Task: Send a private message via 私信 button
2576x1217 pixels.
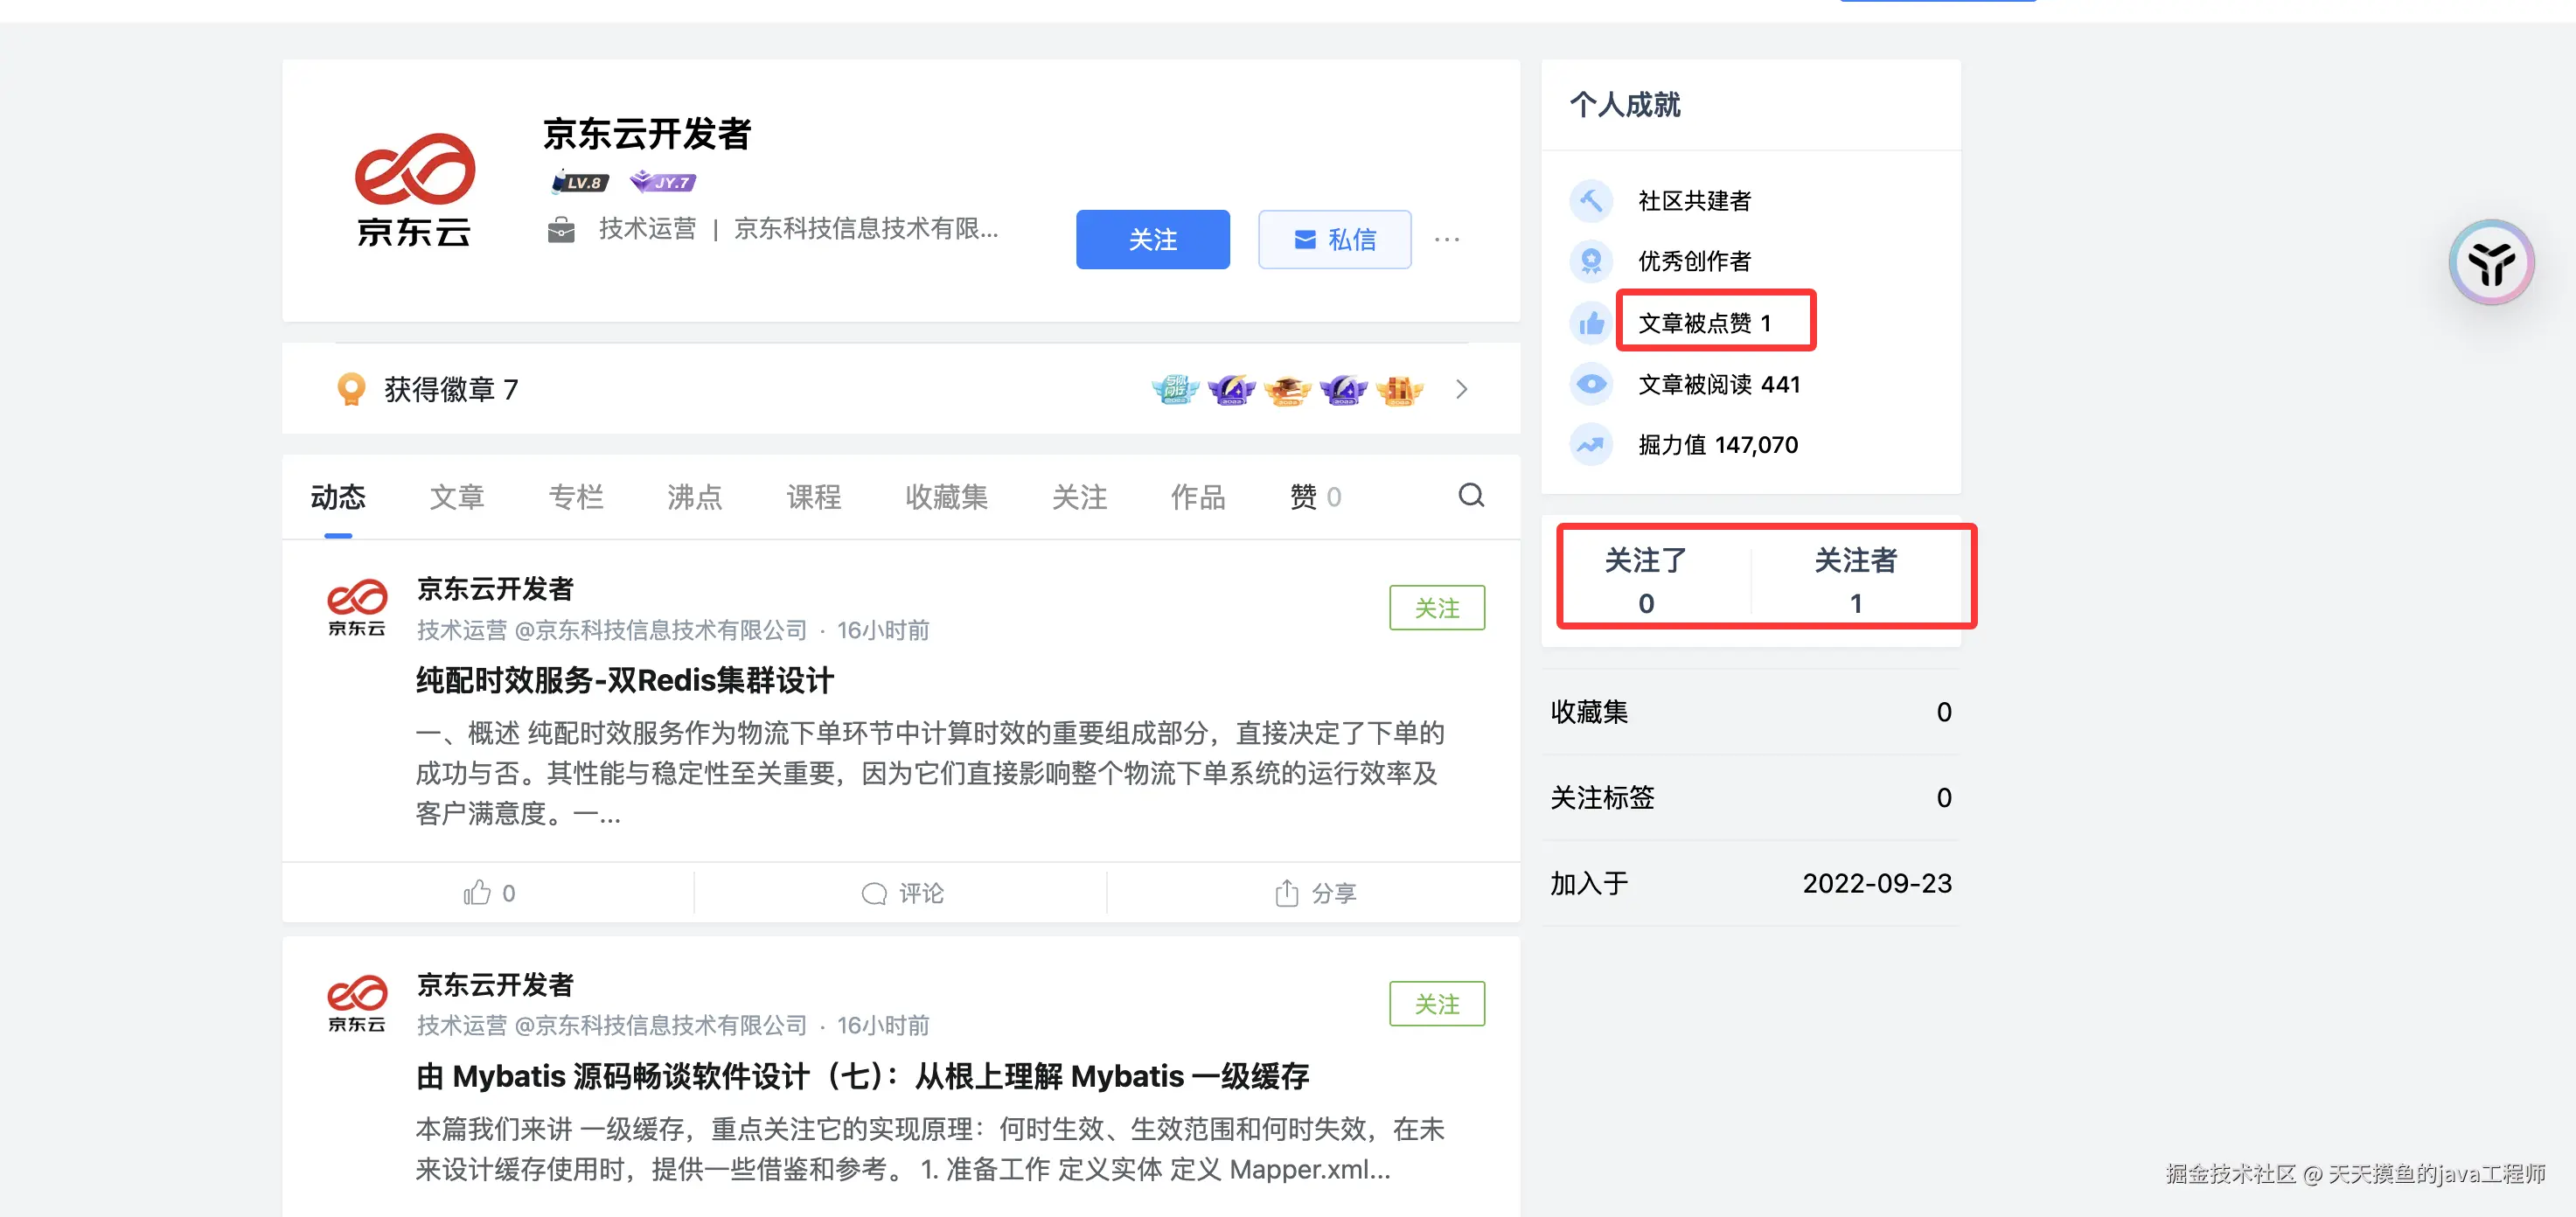Action: pos(1334,240)
